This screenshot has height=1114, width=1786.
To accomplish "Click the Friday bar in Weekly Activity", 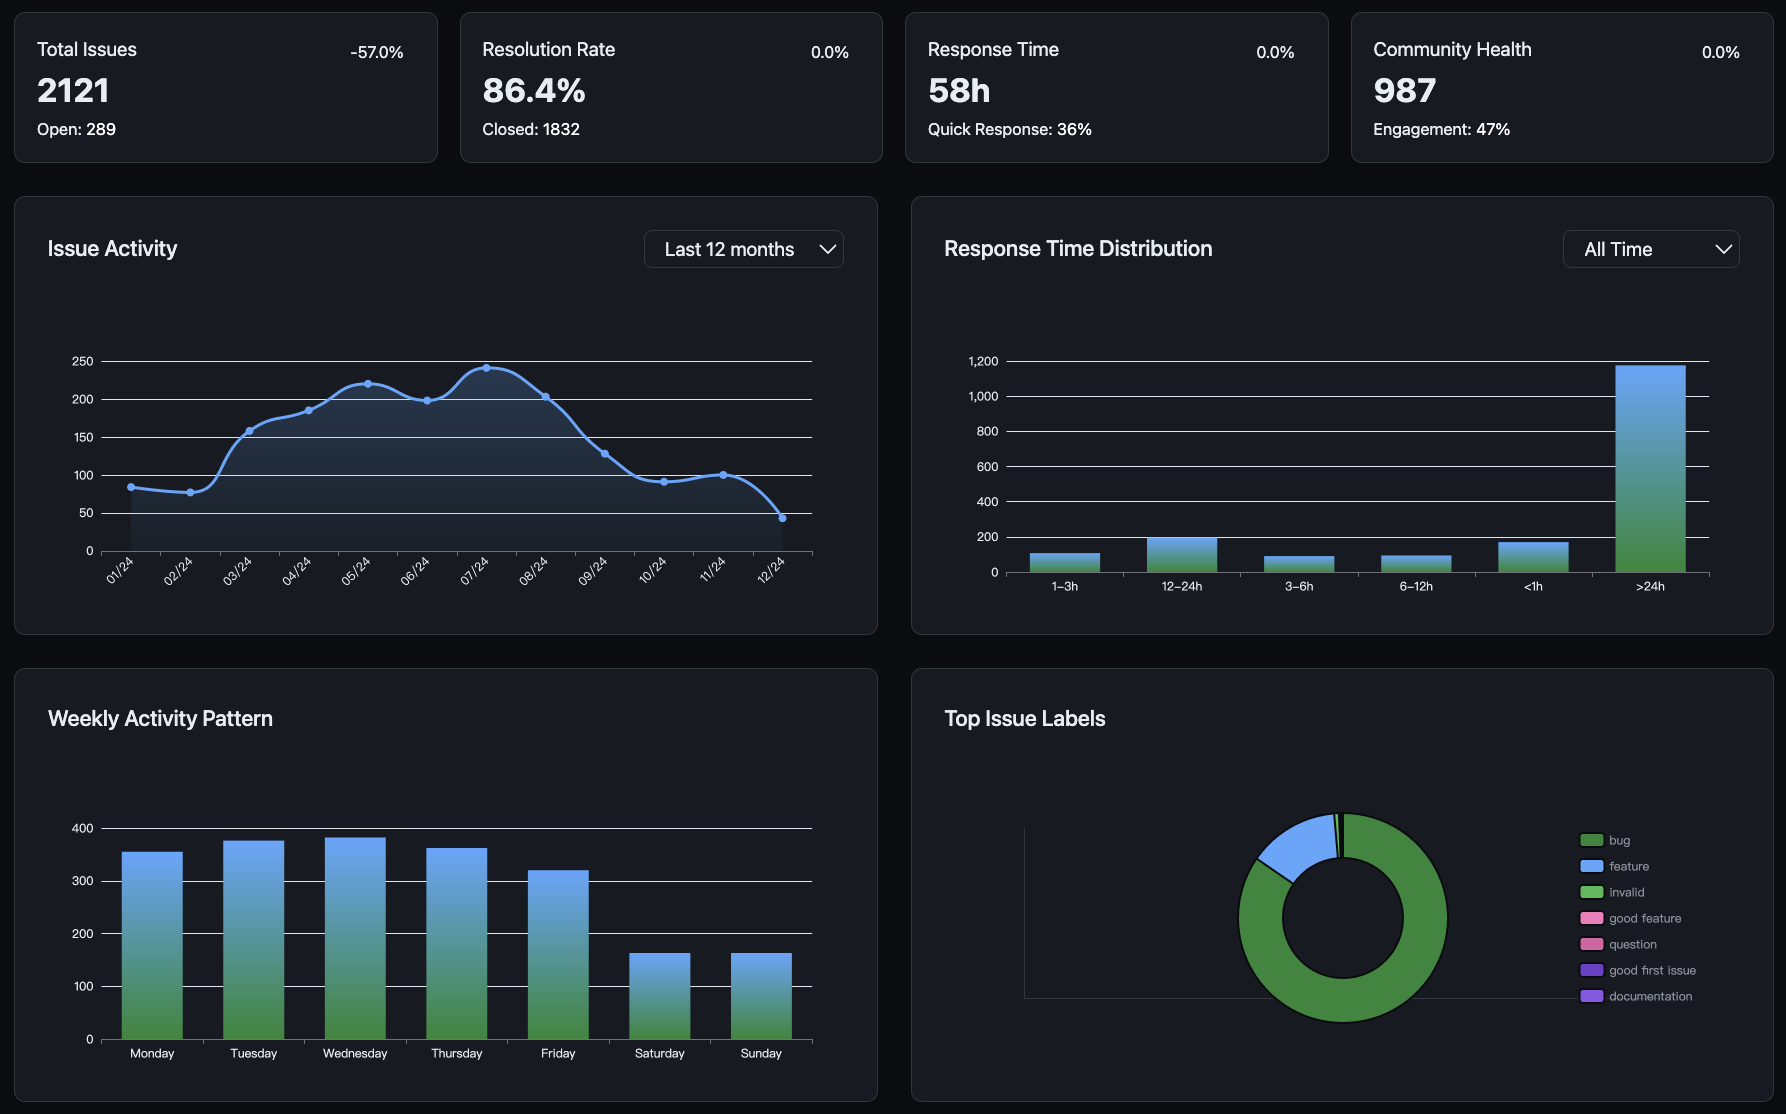I will tap(558, 954).
